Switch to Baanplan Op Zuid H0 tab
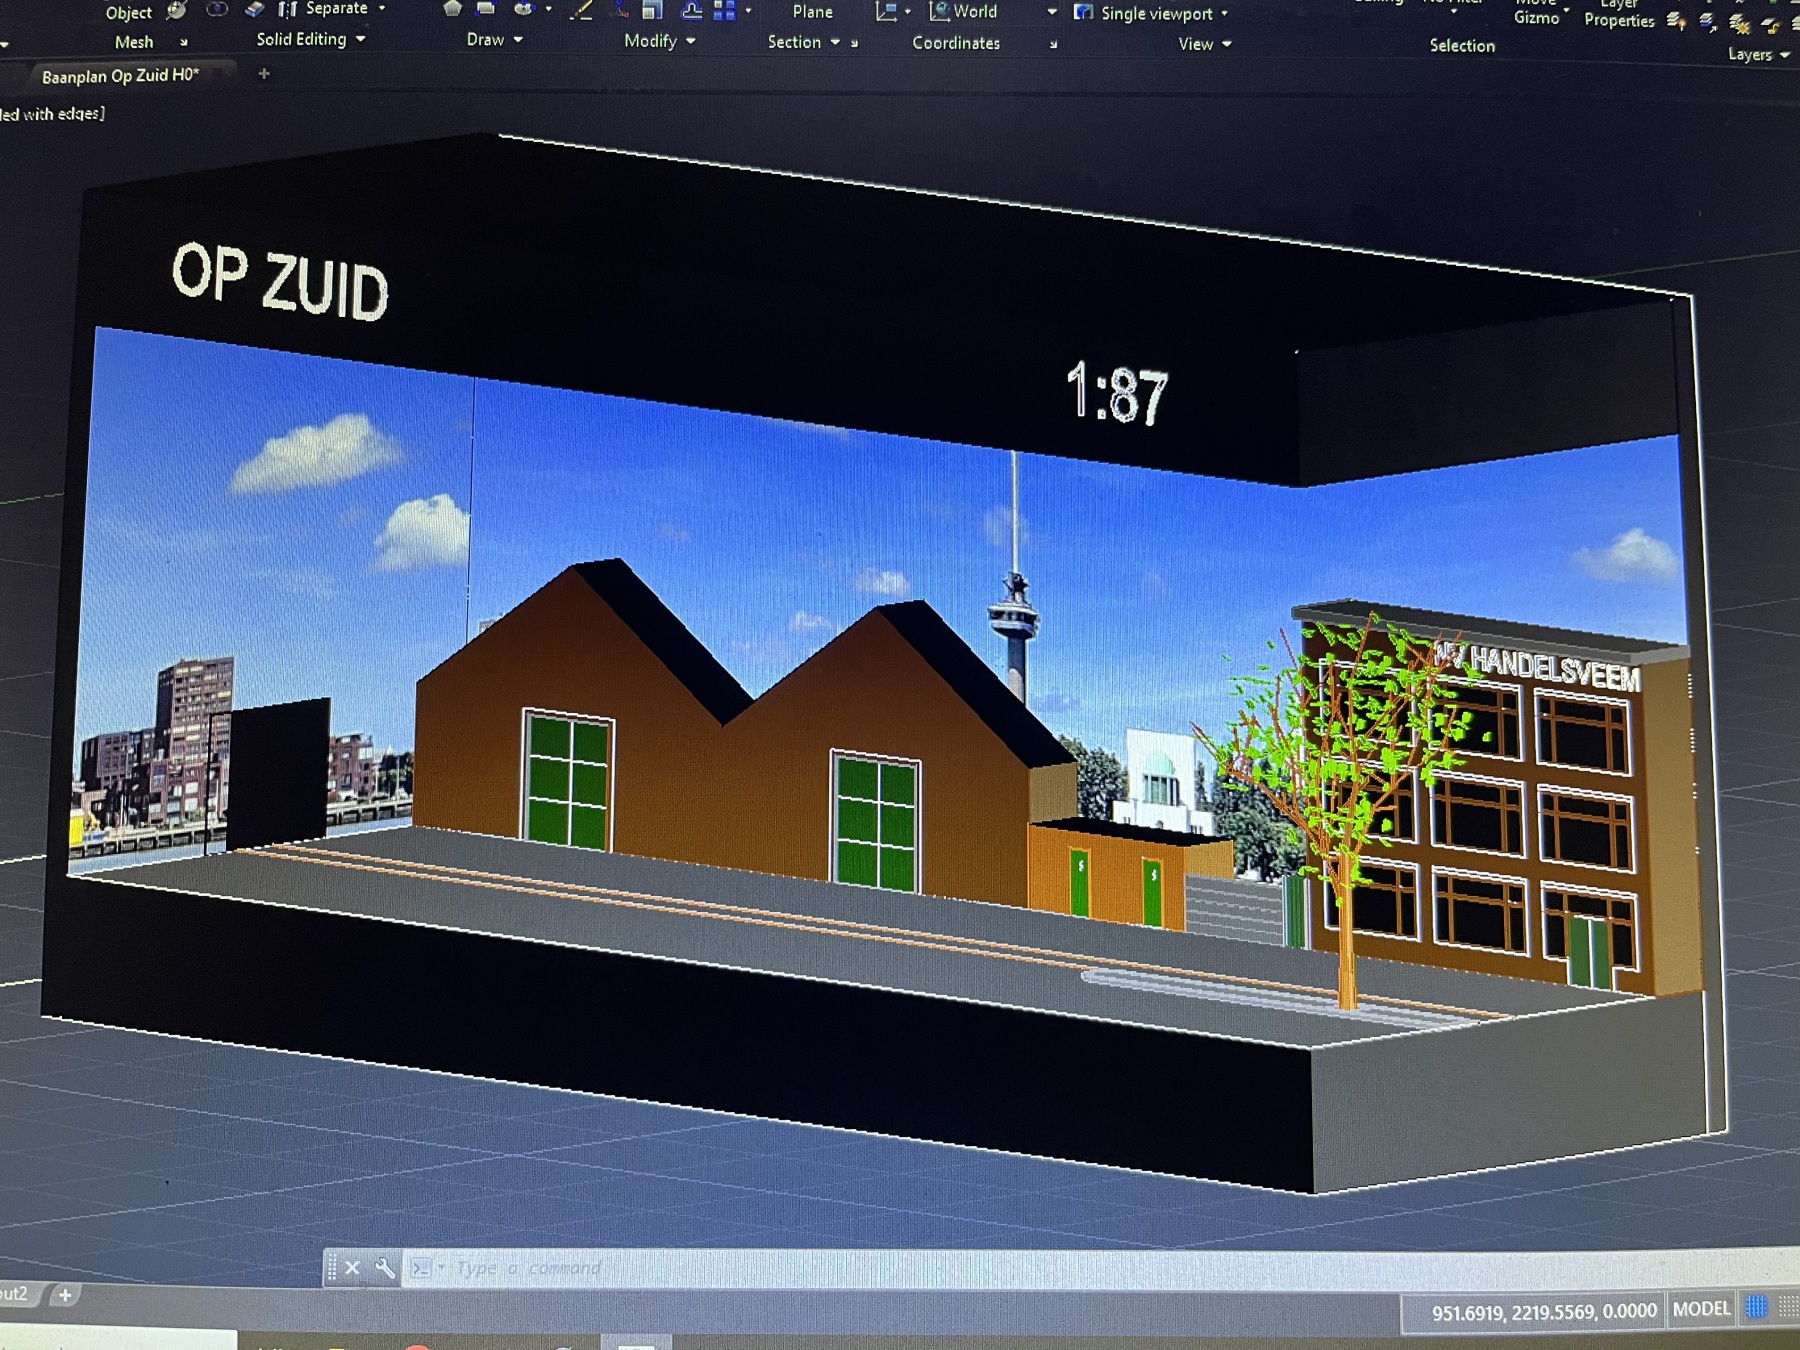The width and height of the screenshot is (1800, 1350). coord(120,76)
